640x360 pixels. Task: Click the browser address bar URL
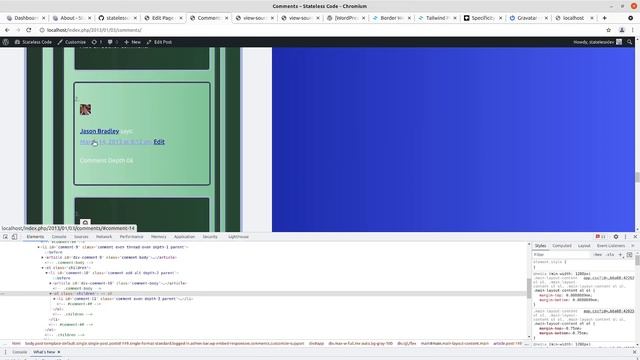coord(94,30)
